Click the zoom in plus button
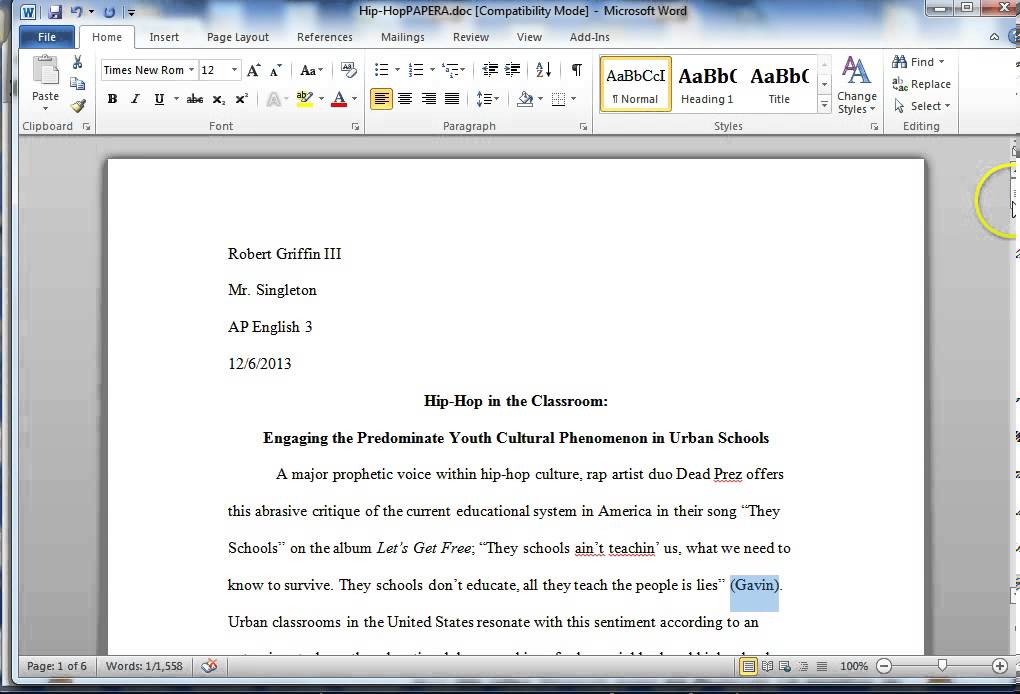Image resolution: width=1020 pixels, height=694 pixels. [x=1000, y=666]
